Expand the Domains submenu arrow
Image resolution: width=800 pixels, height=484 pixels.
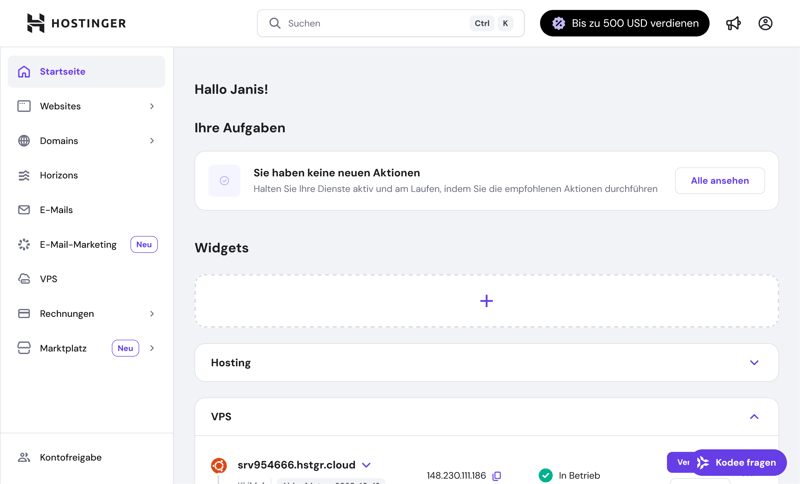click(x=152, y=141)
